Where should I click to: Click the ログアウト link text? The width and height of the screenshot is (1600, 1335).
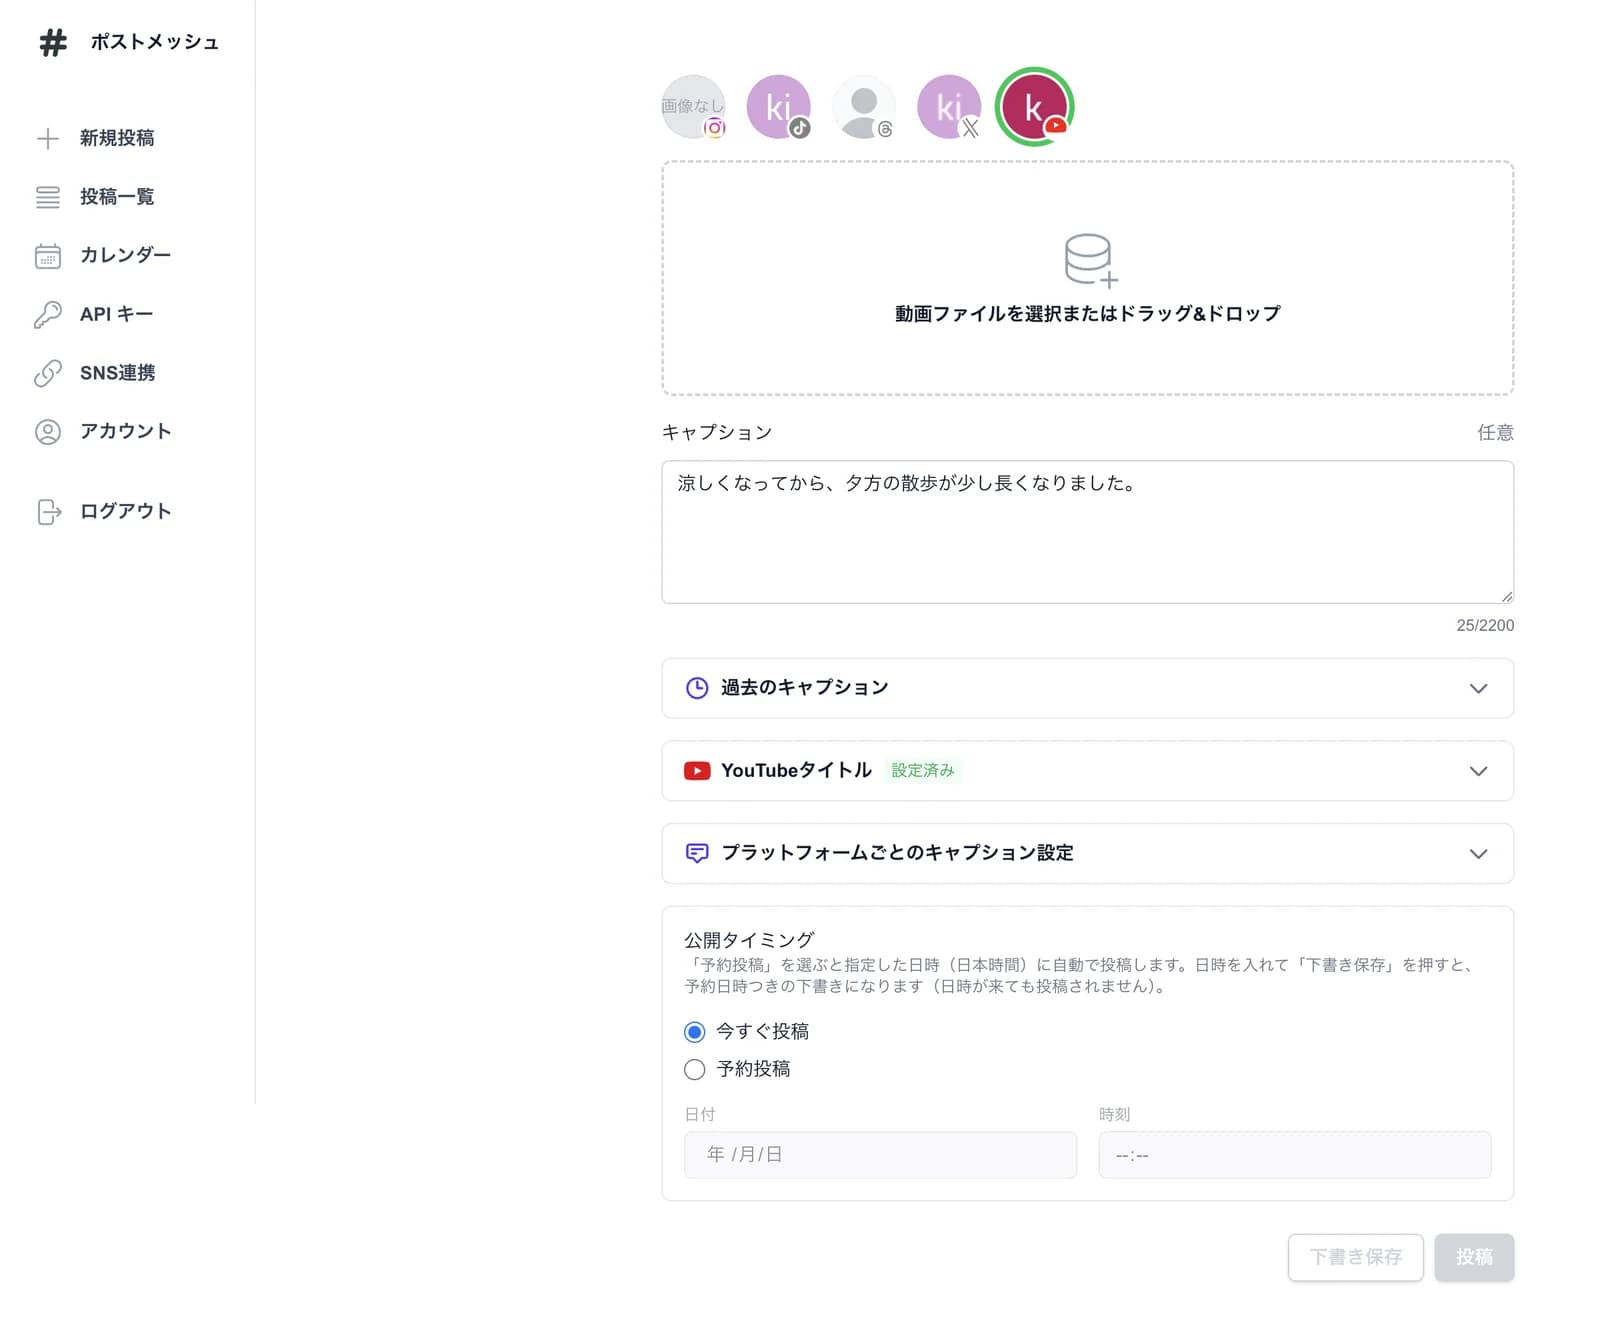point(126,512)
